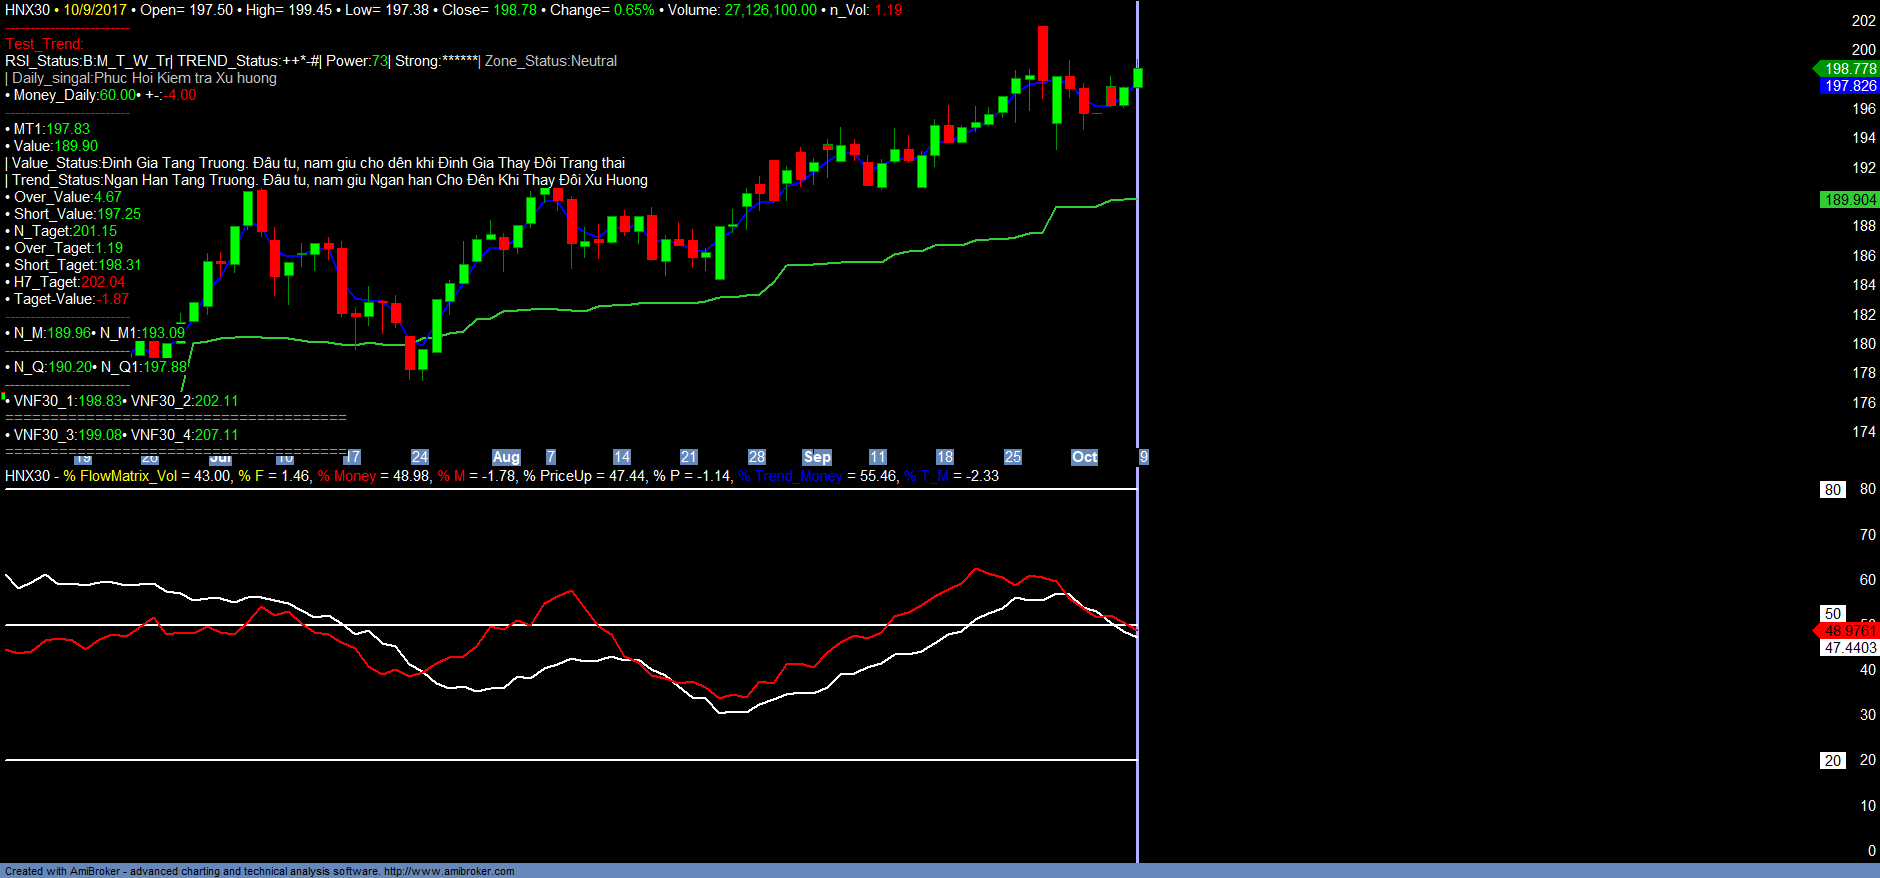The height and width of the screenshot is (878, 1880).
Task: Click the vertical selection line on price chart
Action: 1137,250
